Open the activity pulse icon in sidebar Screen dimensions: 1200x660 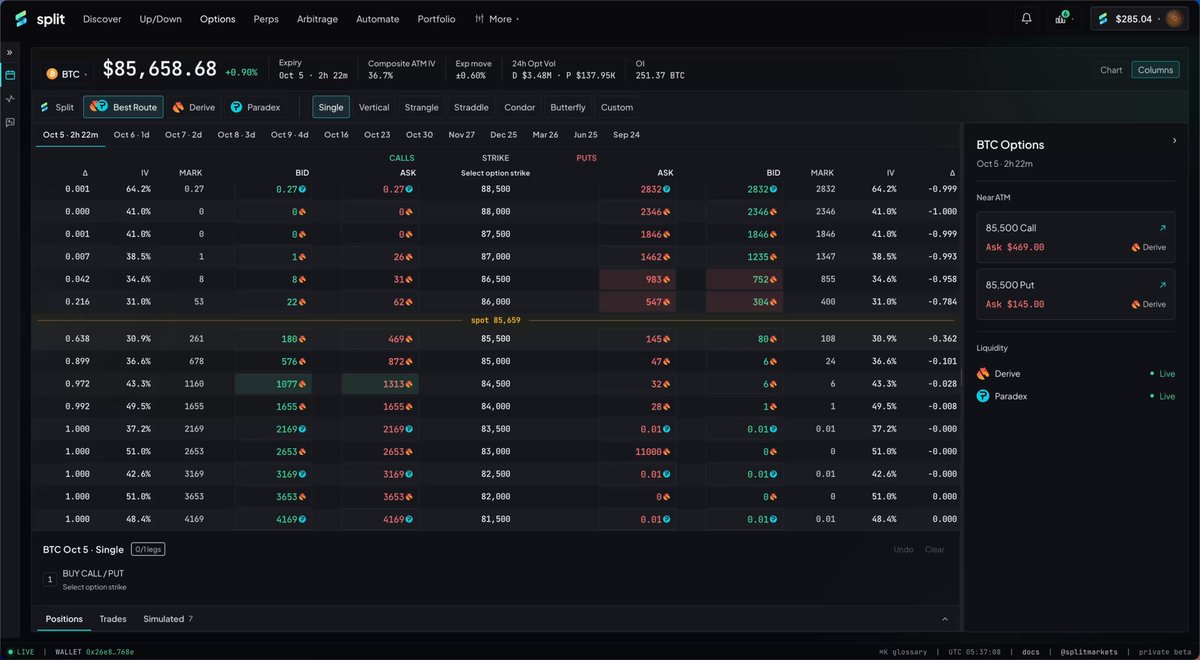tap(10, 99)
